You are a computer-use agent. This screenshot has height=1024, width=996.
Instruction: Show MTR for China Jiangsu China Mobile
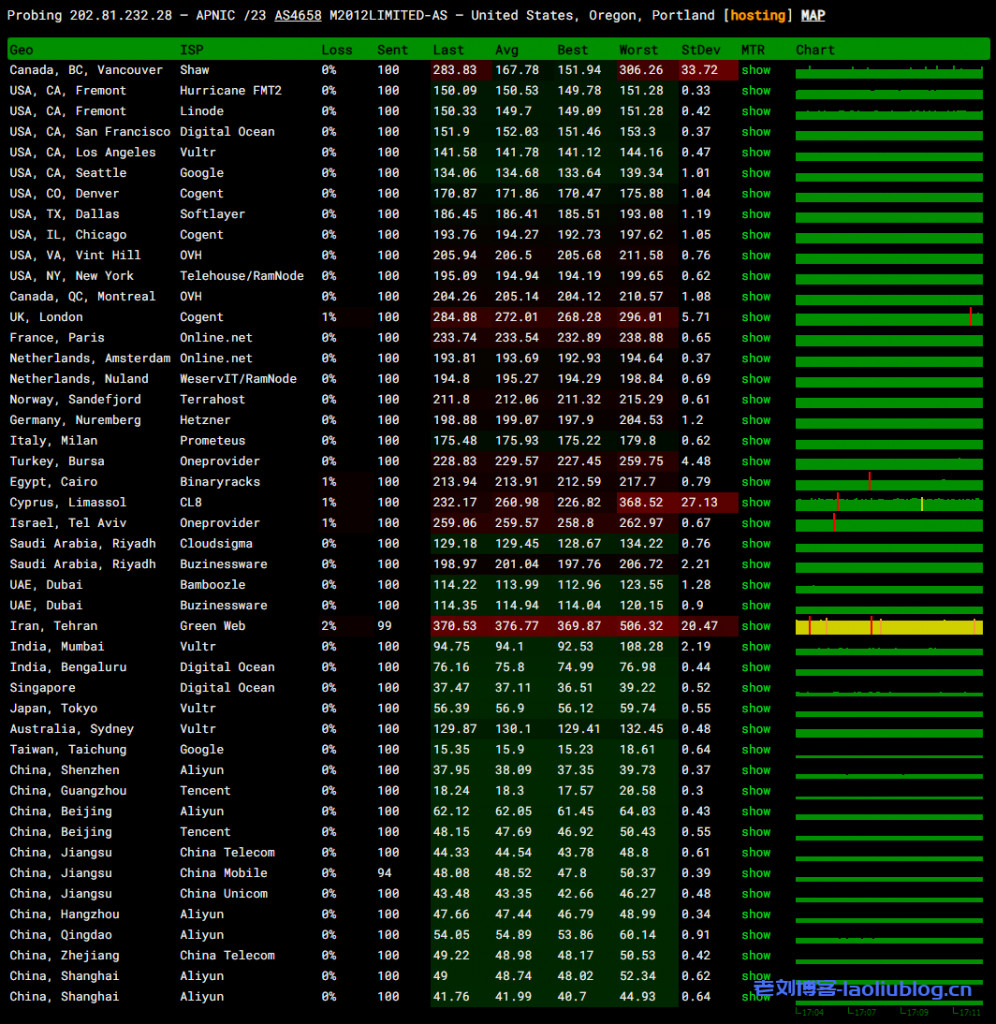pos(756,873)
